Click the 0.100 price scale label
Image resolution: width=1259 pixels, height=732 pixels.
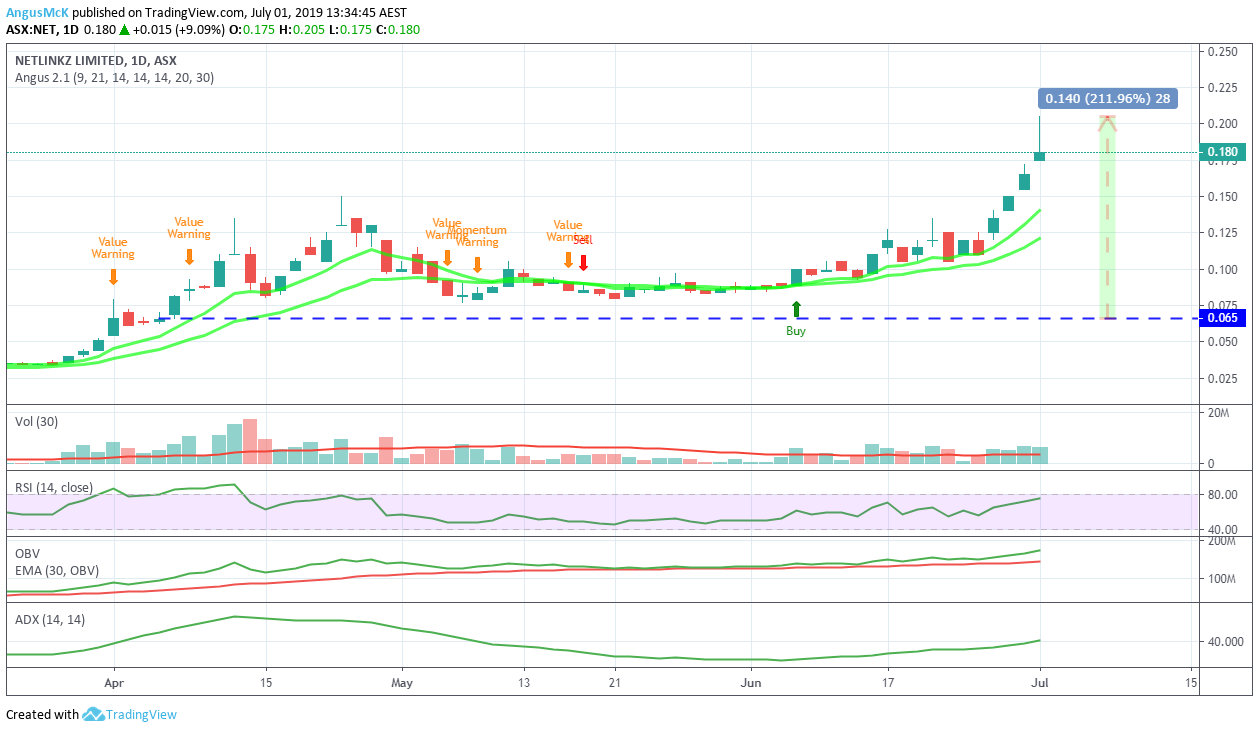click(1224, 269)
